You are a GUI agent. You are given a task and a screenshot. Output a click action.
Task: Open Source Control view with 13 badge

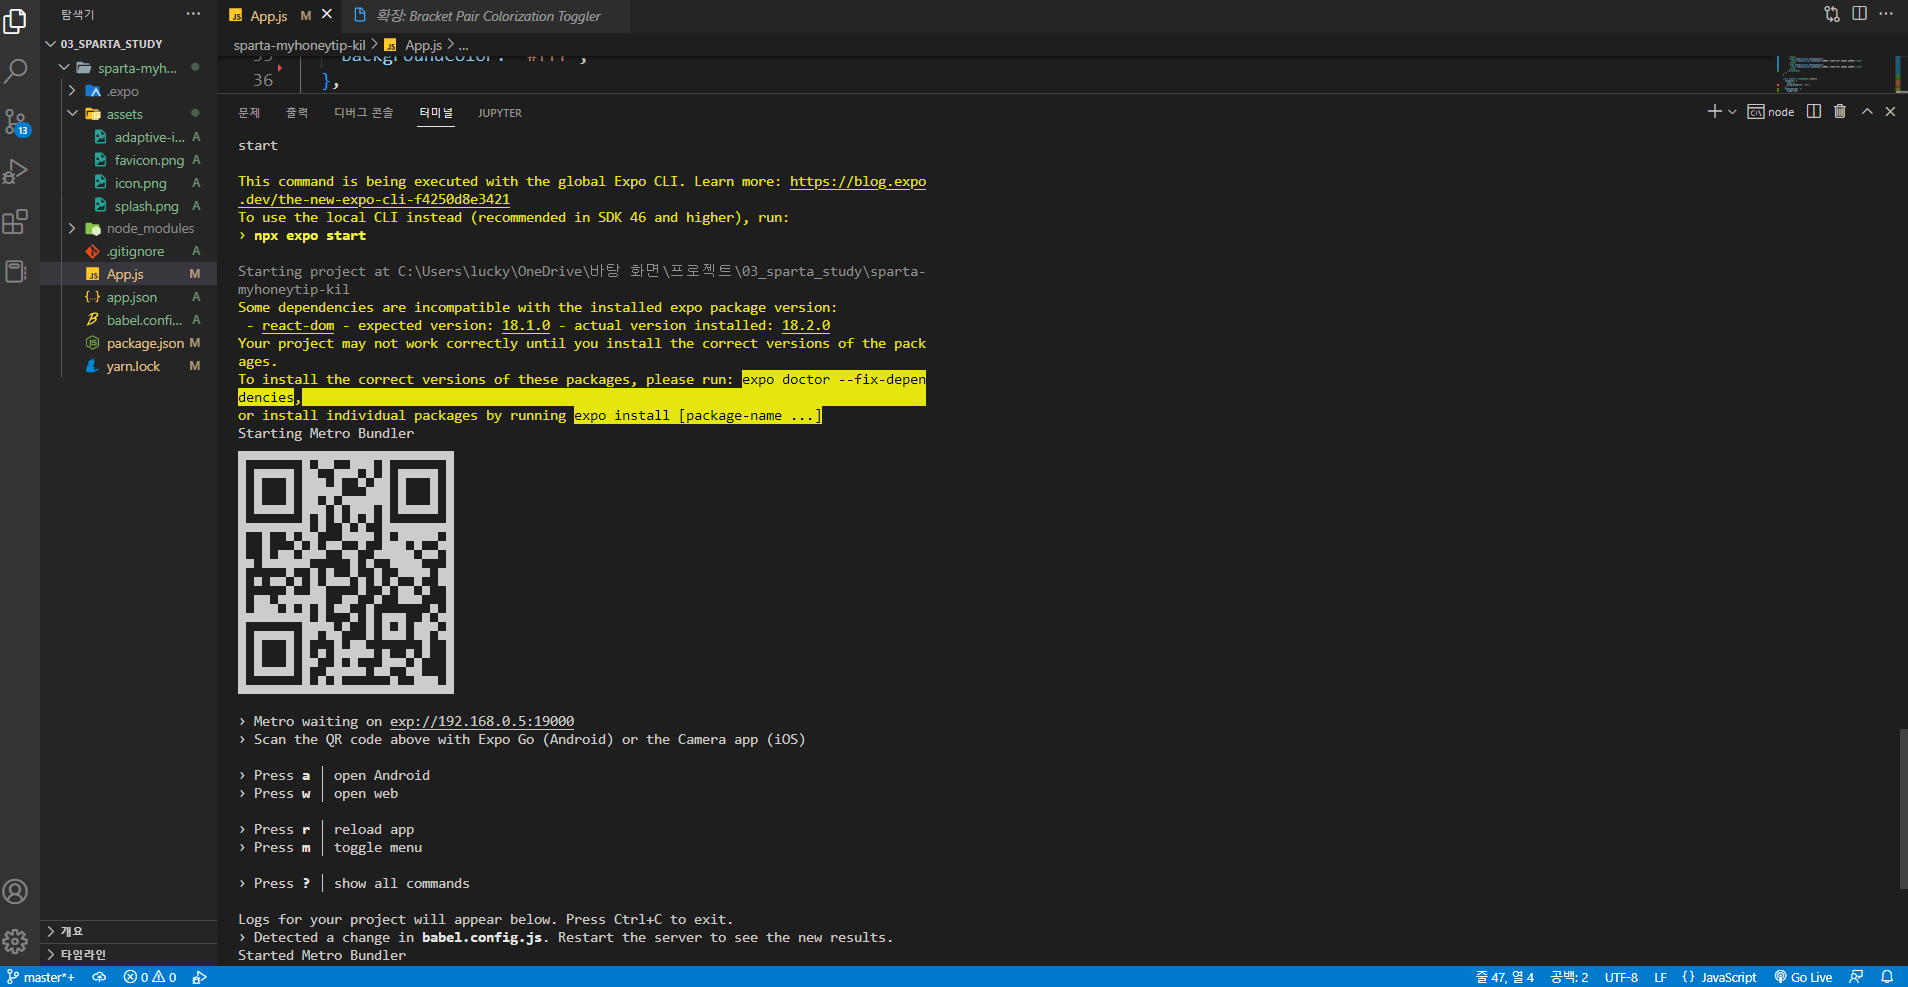pos(16,122)
